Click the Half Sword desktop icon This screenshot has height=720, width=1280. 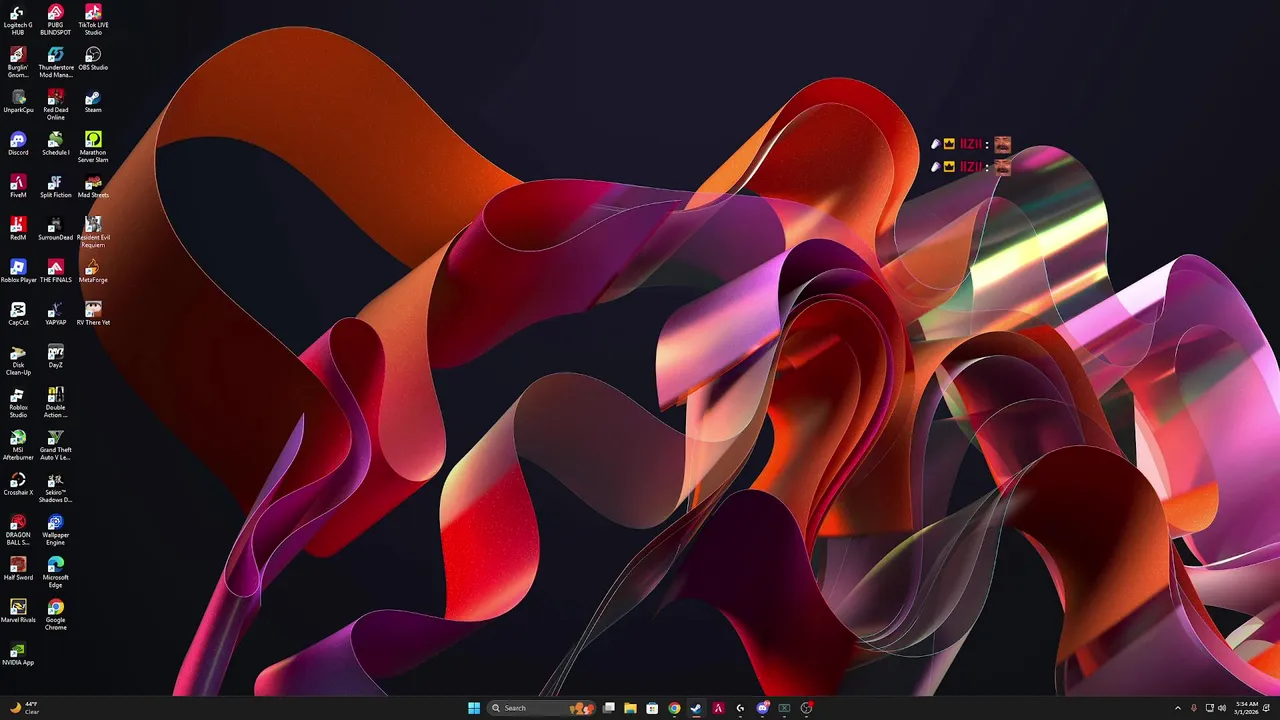18,569
